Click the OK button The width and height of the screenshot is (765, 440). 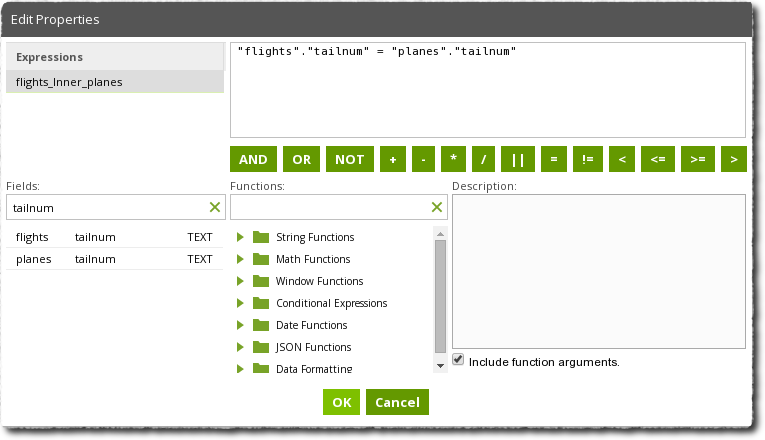point(342,402)
